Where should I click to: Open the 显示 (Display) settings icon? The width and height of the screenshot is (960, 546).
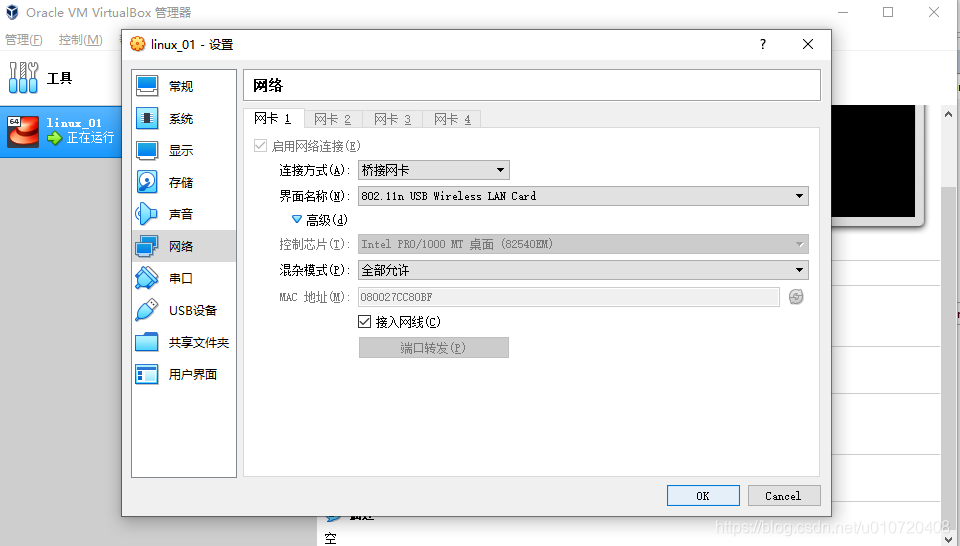click(147, 150)
